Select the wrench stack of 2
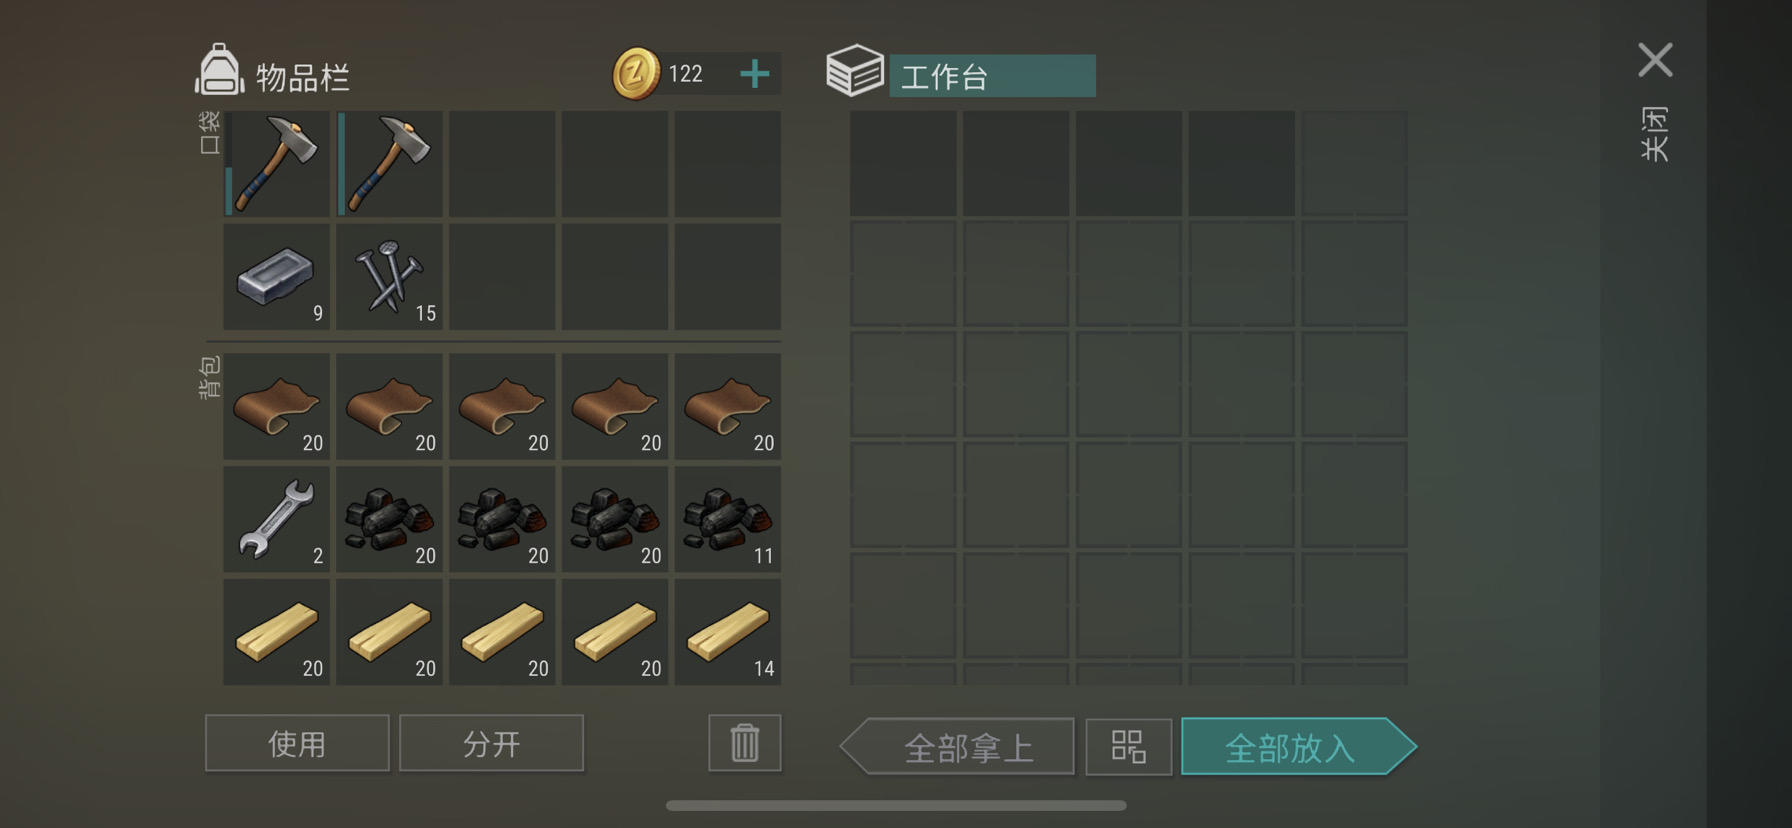Image resolution: width=1792 pixels, height=828 pixels. click(276, 519)
